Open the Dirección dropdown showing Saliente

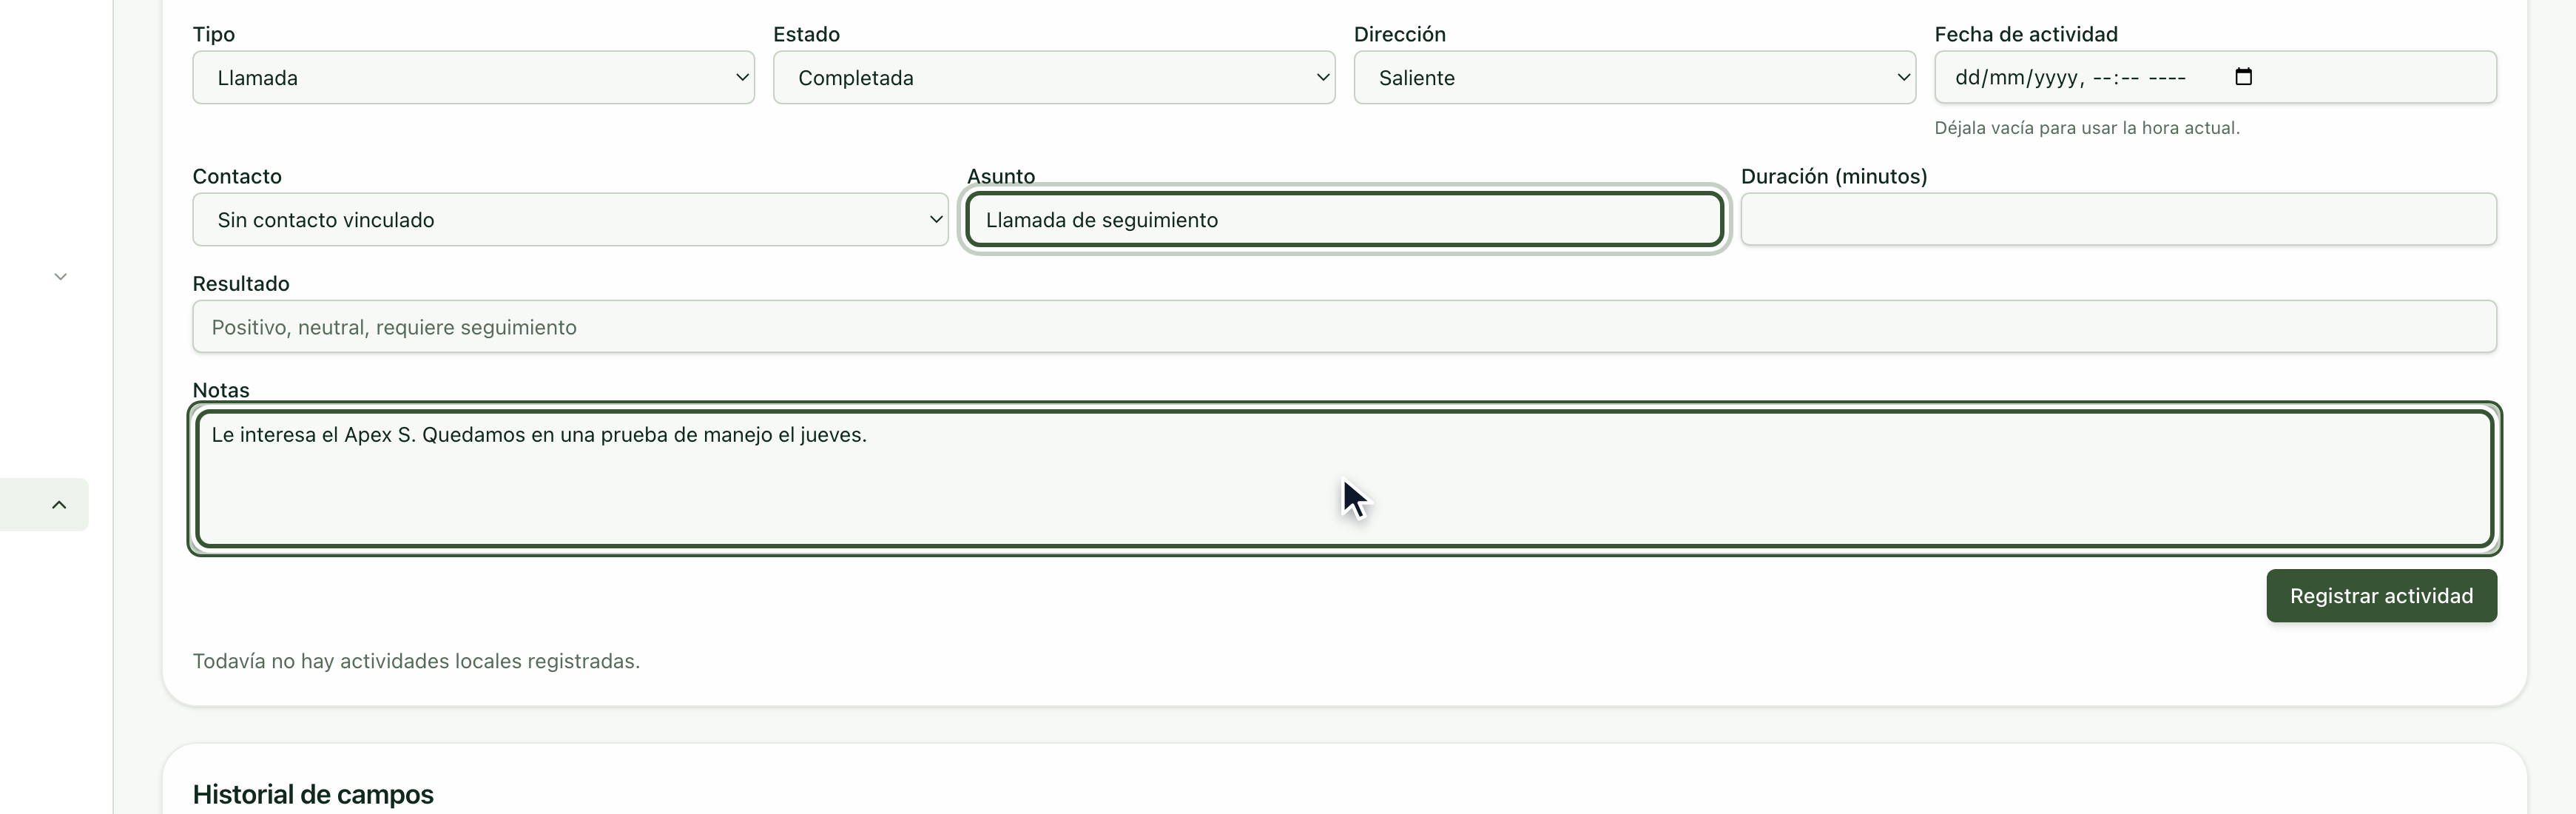click(1635, 77)
